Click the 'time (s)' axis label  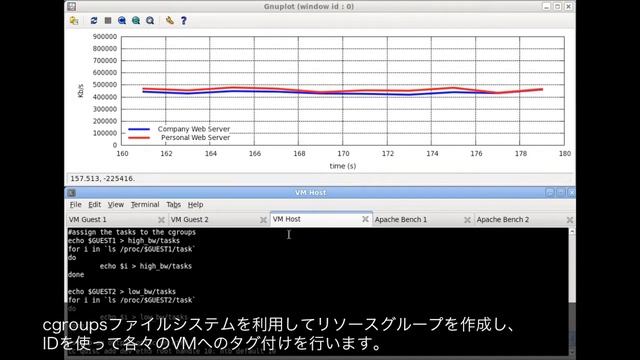pos(343,166)
